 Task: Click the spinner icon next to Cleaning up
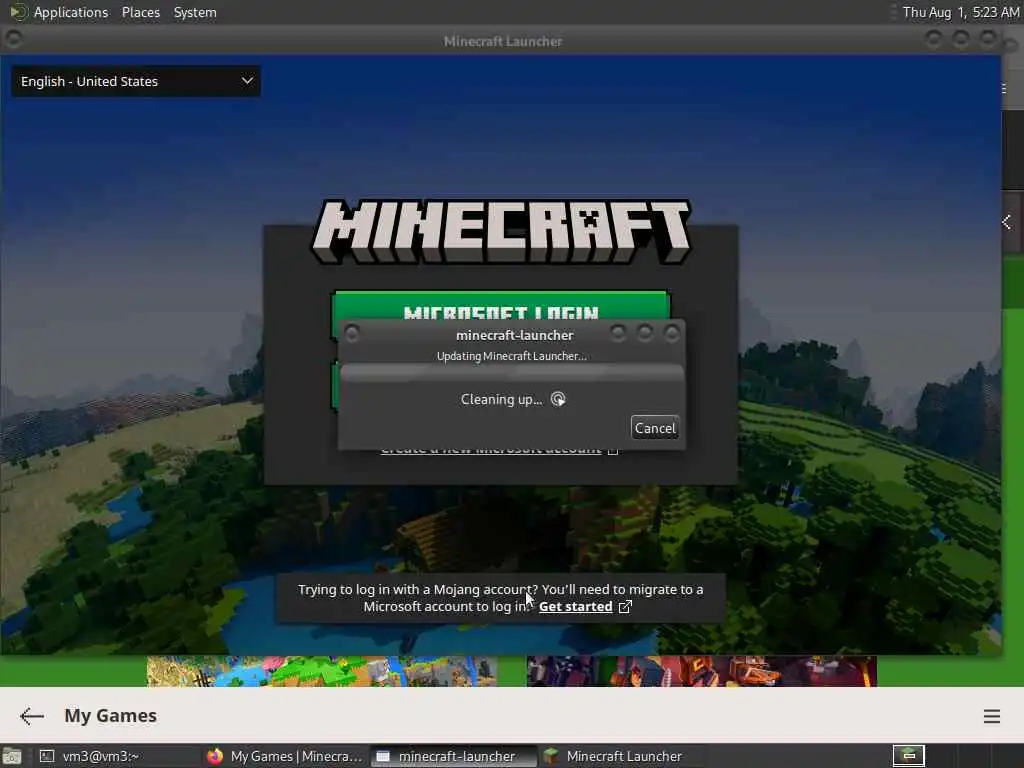558,399
